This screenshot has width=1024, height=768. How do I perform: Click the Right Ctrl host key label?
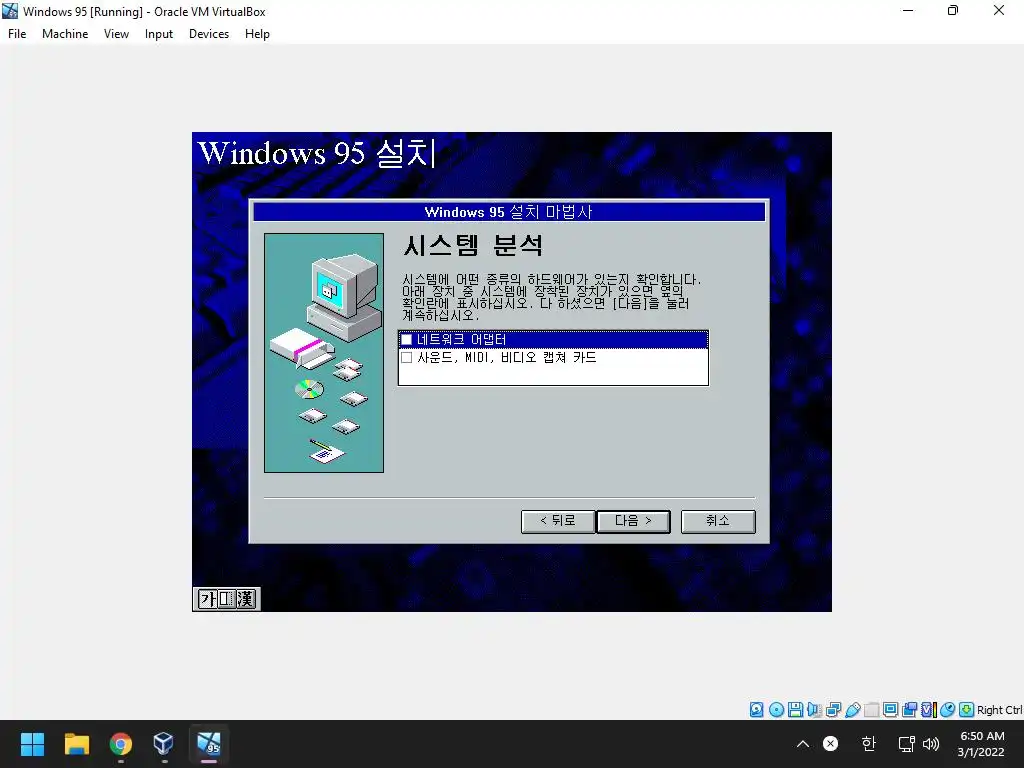click(x=999, y=710)
